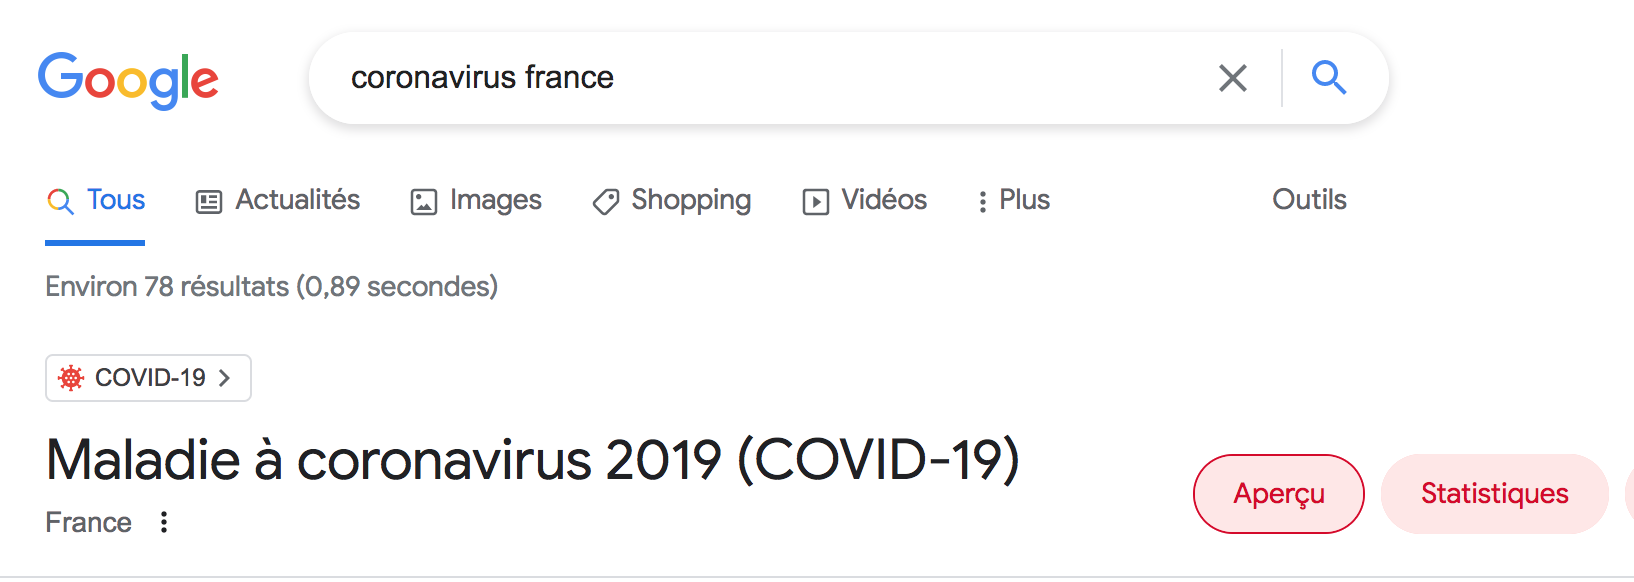This screenshot has height=582, width=1634.
Task: Click the price tag icon for Shopping
Action: coord(606,202)
